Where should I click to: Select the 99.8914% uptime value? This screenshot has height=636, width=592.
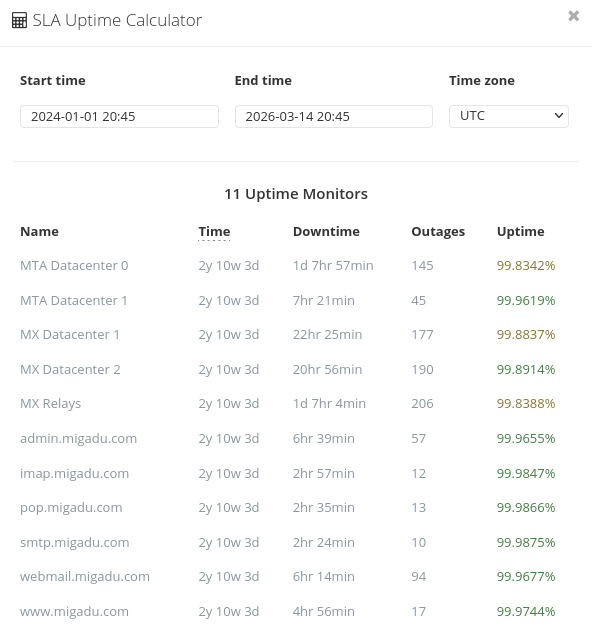[526, 370]
